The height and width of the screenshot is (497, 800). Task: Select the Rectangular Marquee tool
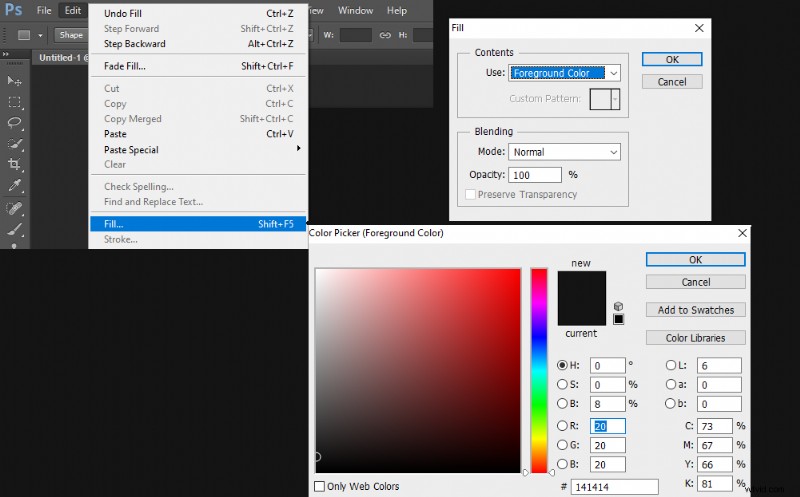click(14, 102)
